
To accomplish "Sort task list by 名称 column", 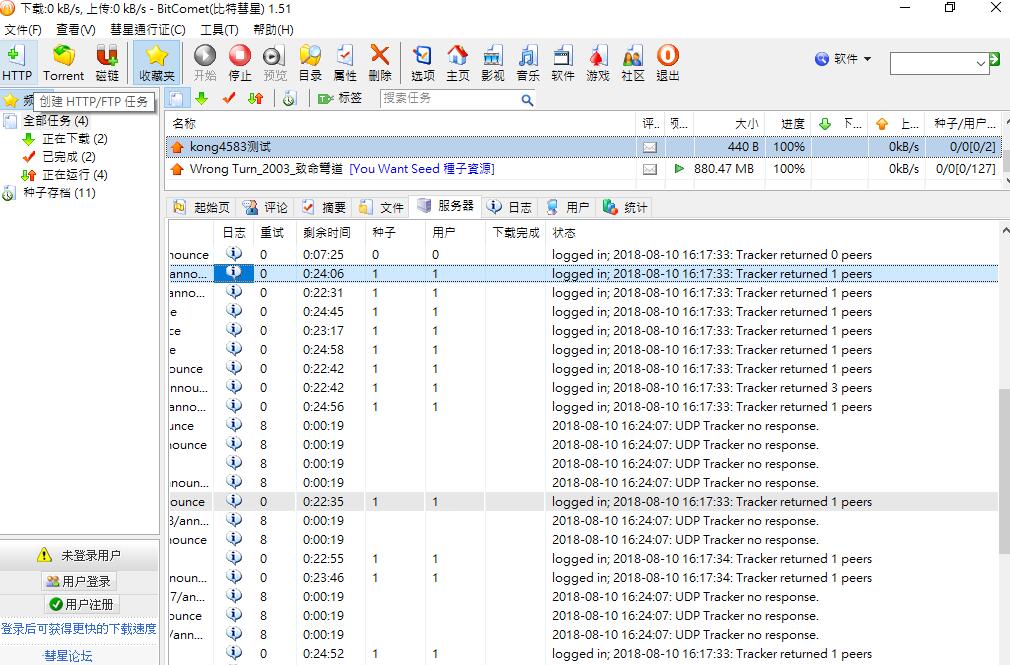I will pos(401,124).
